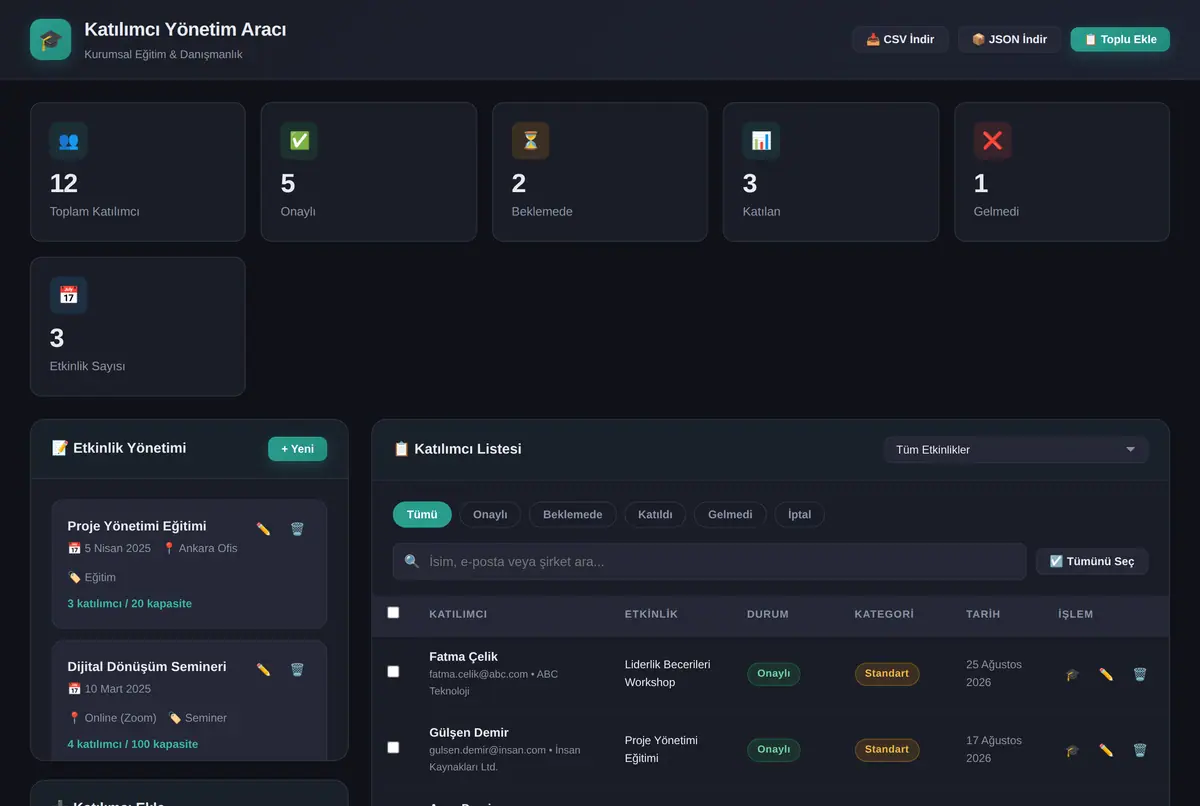The image size is (1200, 806).
Task: Show İptal participants tab
Action: tap(799, 515)
